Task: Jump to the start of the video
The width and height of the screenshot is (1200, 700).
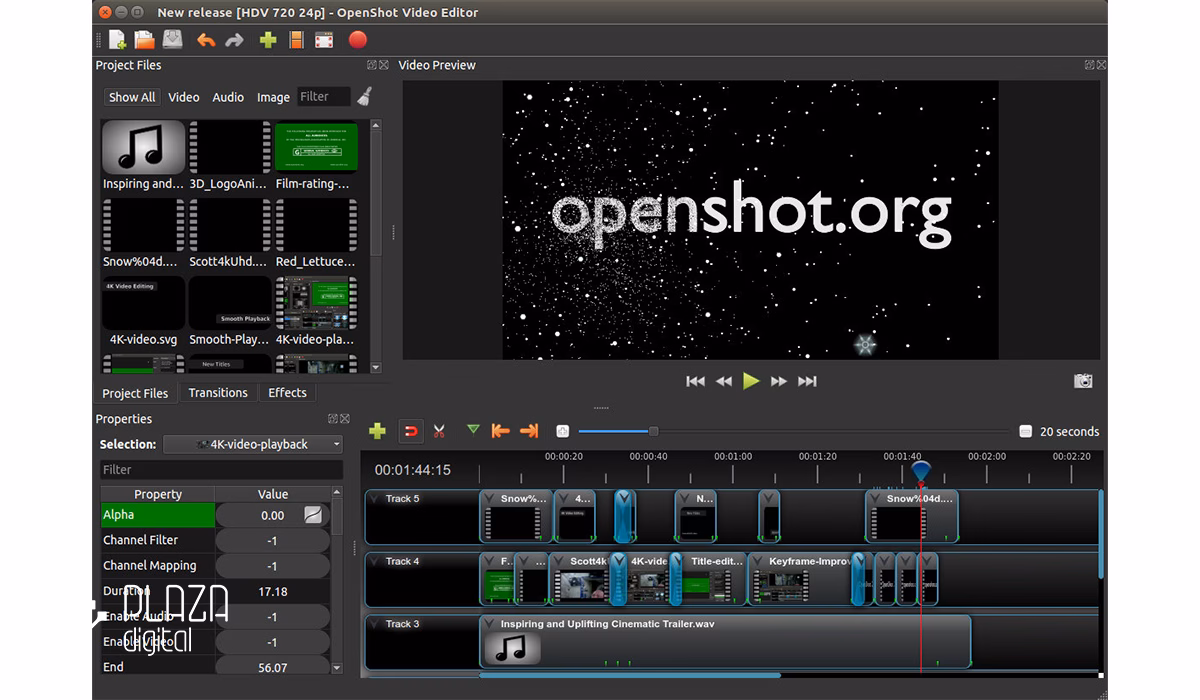Action: click(x=695, y=381)
